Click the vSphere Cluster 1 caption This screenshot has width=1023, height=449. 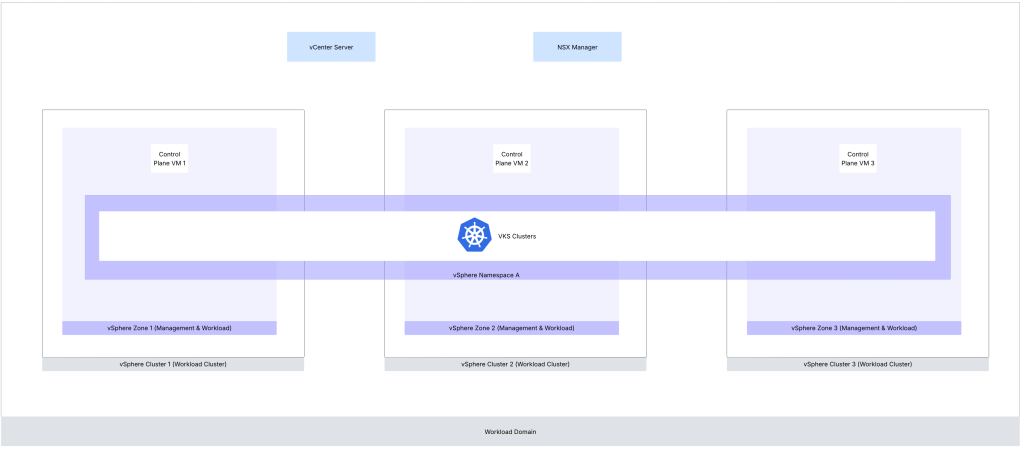coord(173,364)
